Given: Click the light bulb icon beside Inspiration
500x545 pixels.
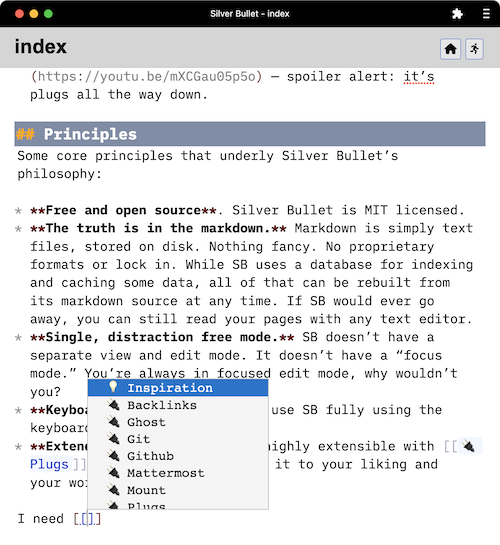Looking at the screenshot, I should click(x=113, y=387).
